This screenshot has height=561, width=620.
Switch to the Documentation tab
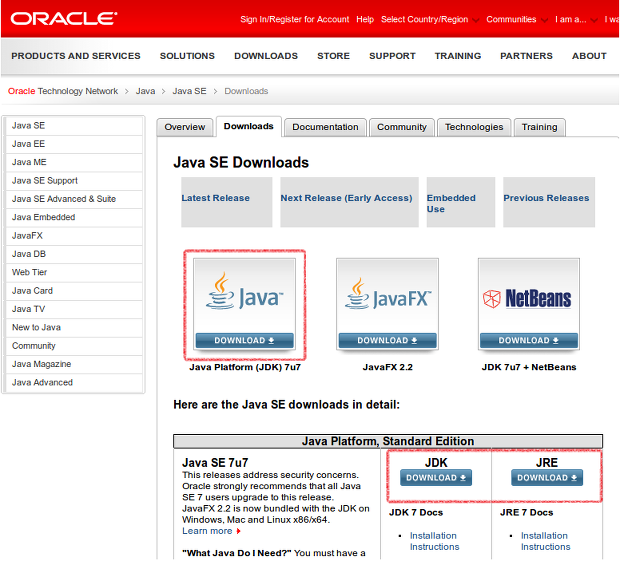pyautogui.click(x=325, y=127)
